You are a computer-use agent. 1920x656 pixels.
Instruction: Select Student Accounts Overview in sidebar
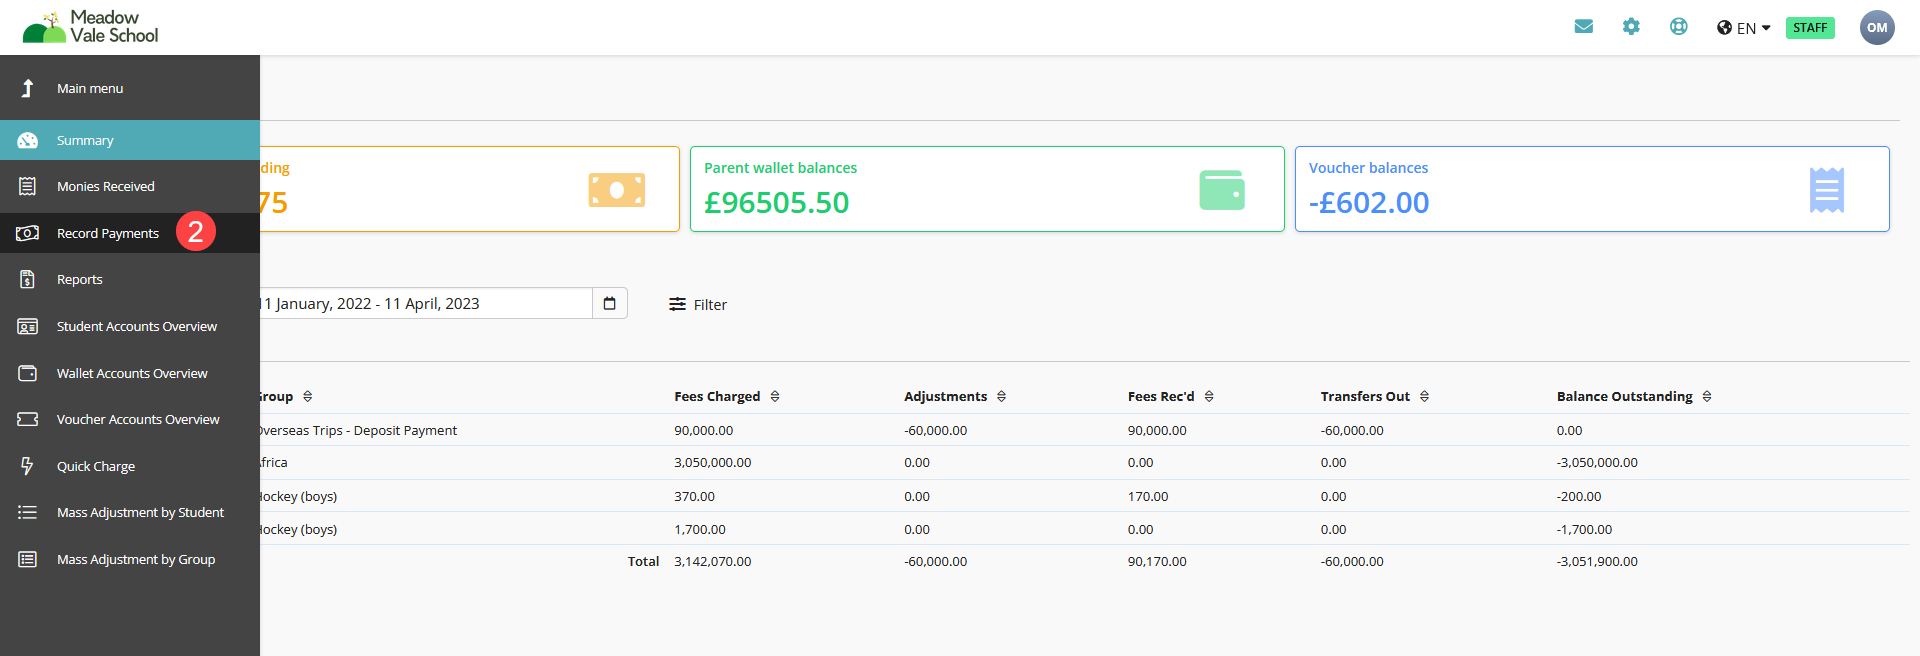pyautogui.click(x=136, y=327)
